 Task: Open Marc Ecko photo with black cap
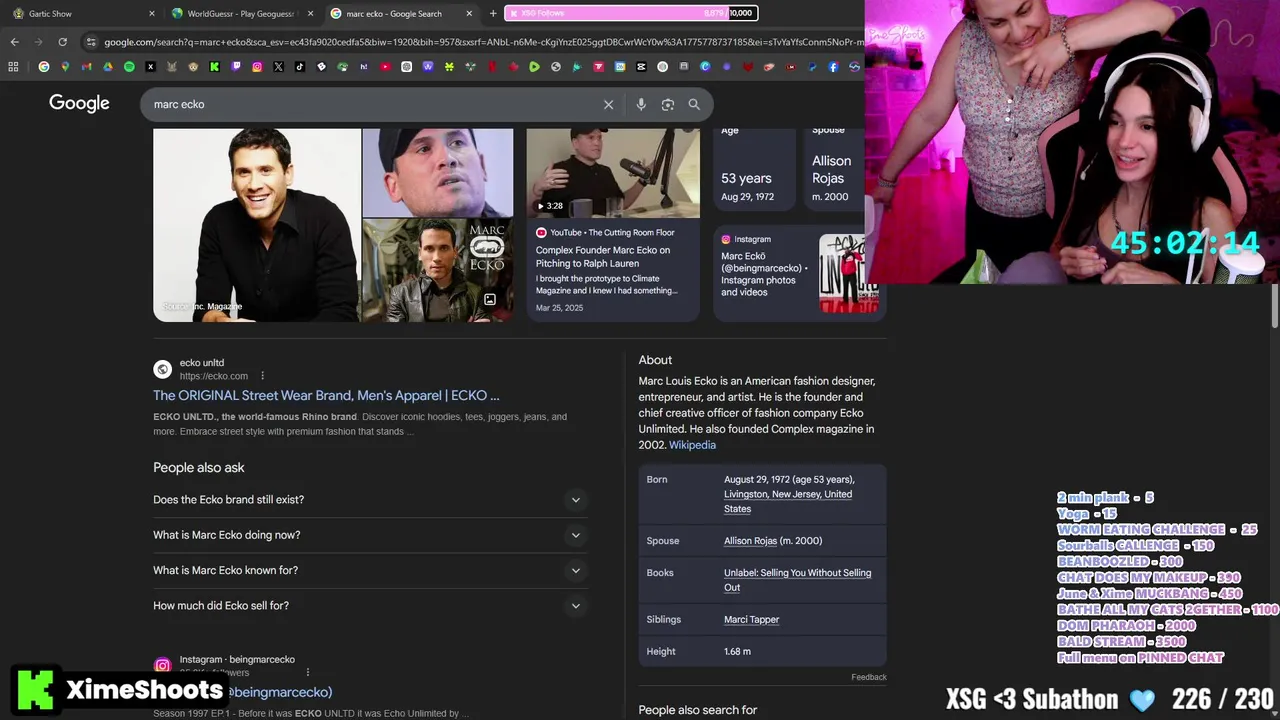(x=437, y=172)
